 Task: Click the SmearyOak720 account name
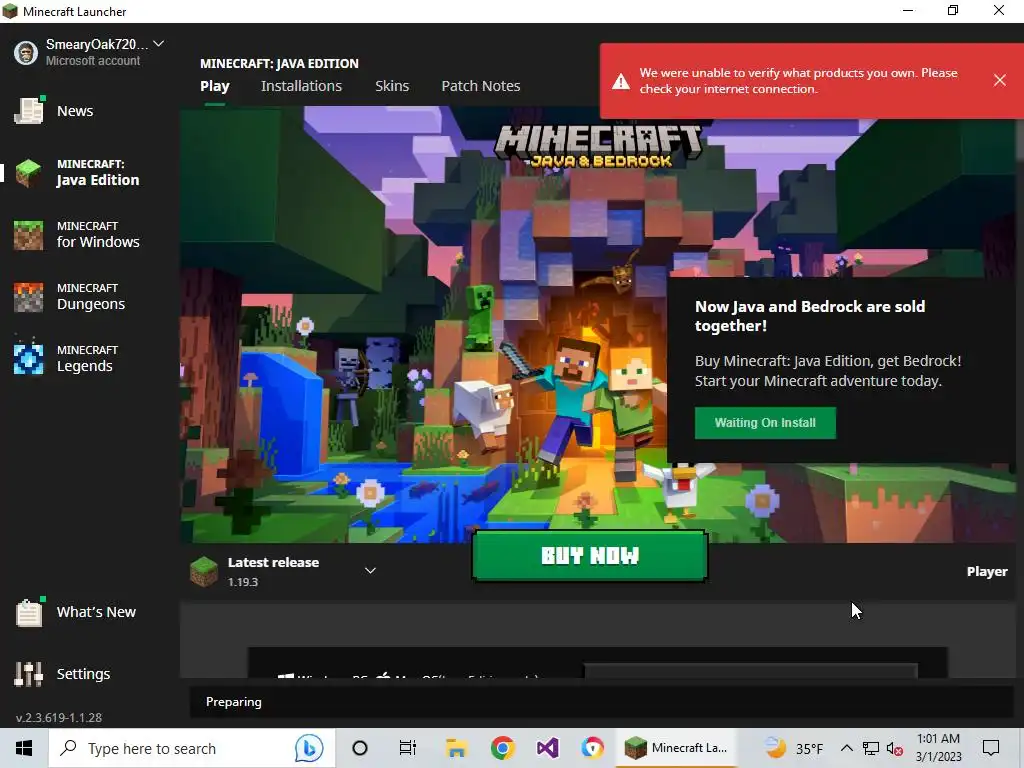click(x=97, y=44)
